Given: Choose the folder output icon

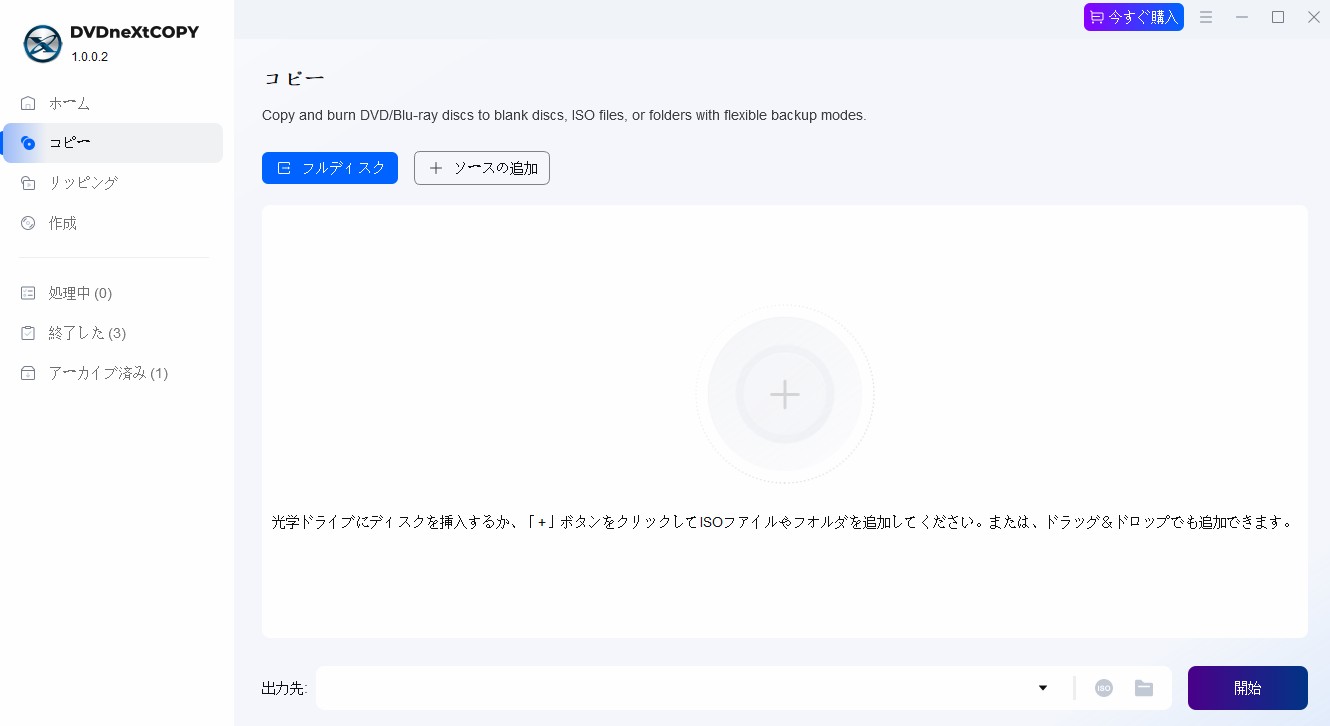Looking at the screenshot, I should [1144, 688].
